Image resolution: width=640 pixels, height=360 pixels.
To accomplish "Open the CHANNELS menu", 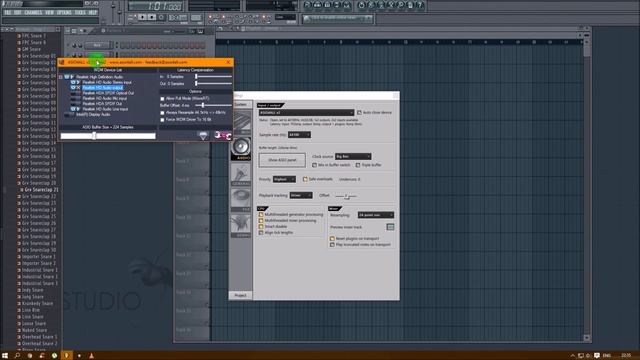I will point(33,13).
